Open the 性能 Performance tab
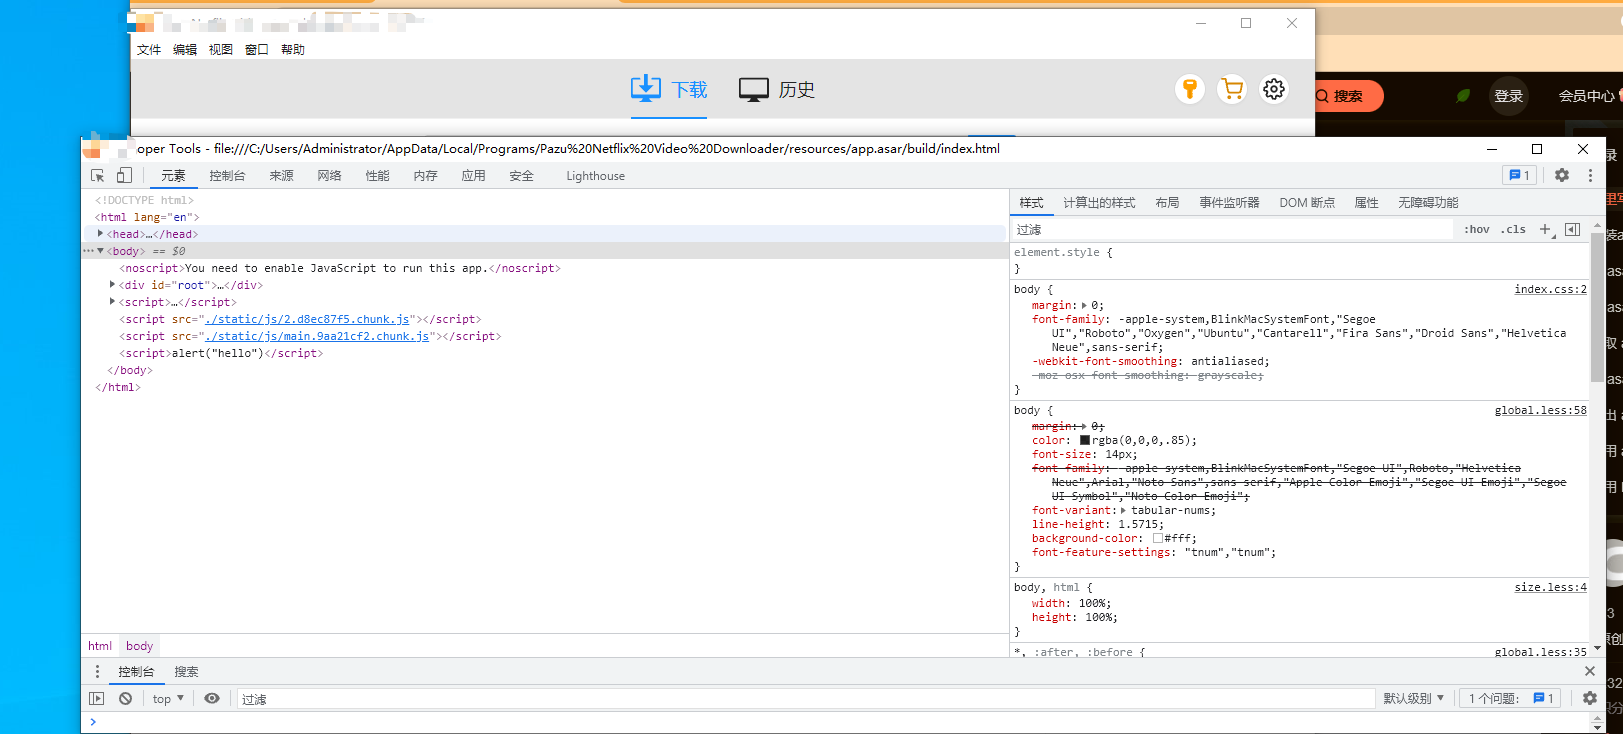1623x734 pixels. [x=377, y=175]
